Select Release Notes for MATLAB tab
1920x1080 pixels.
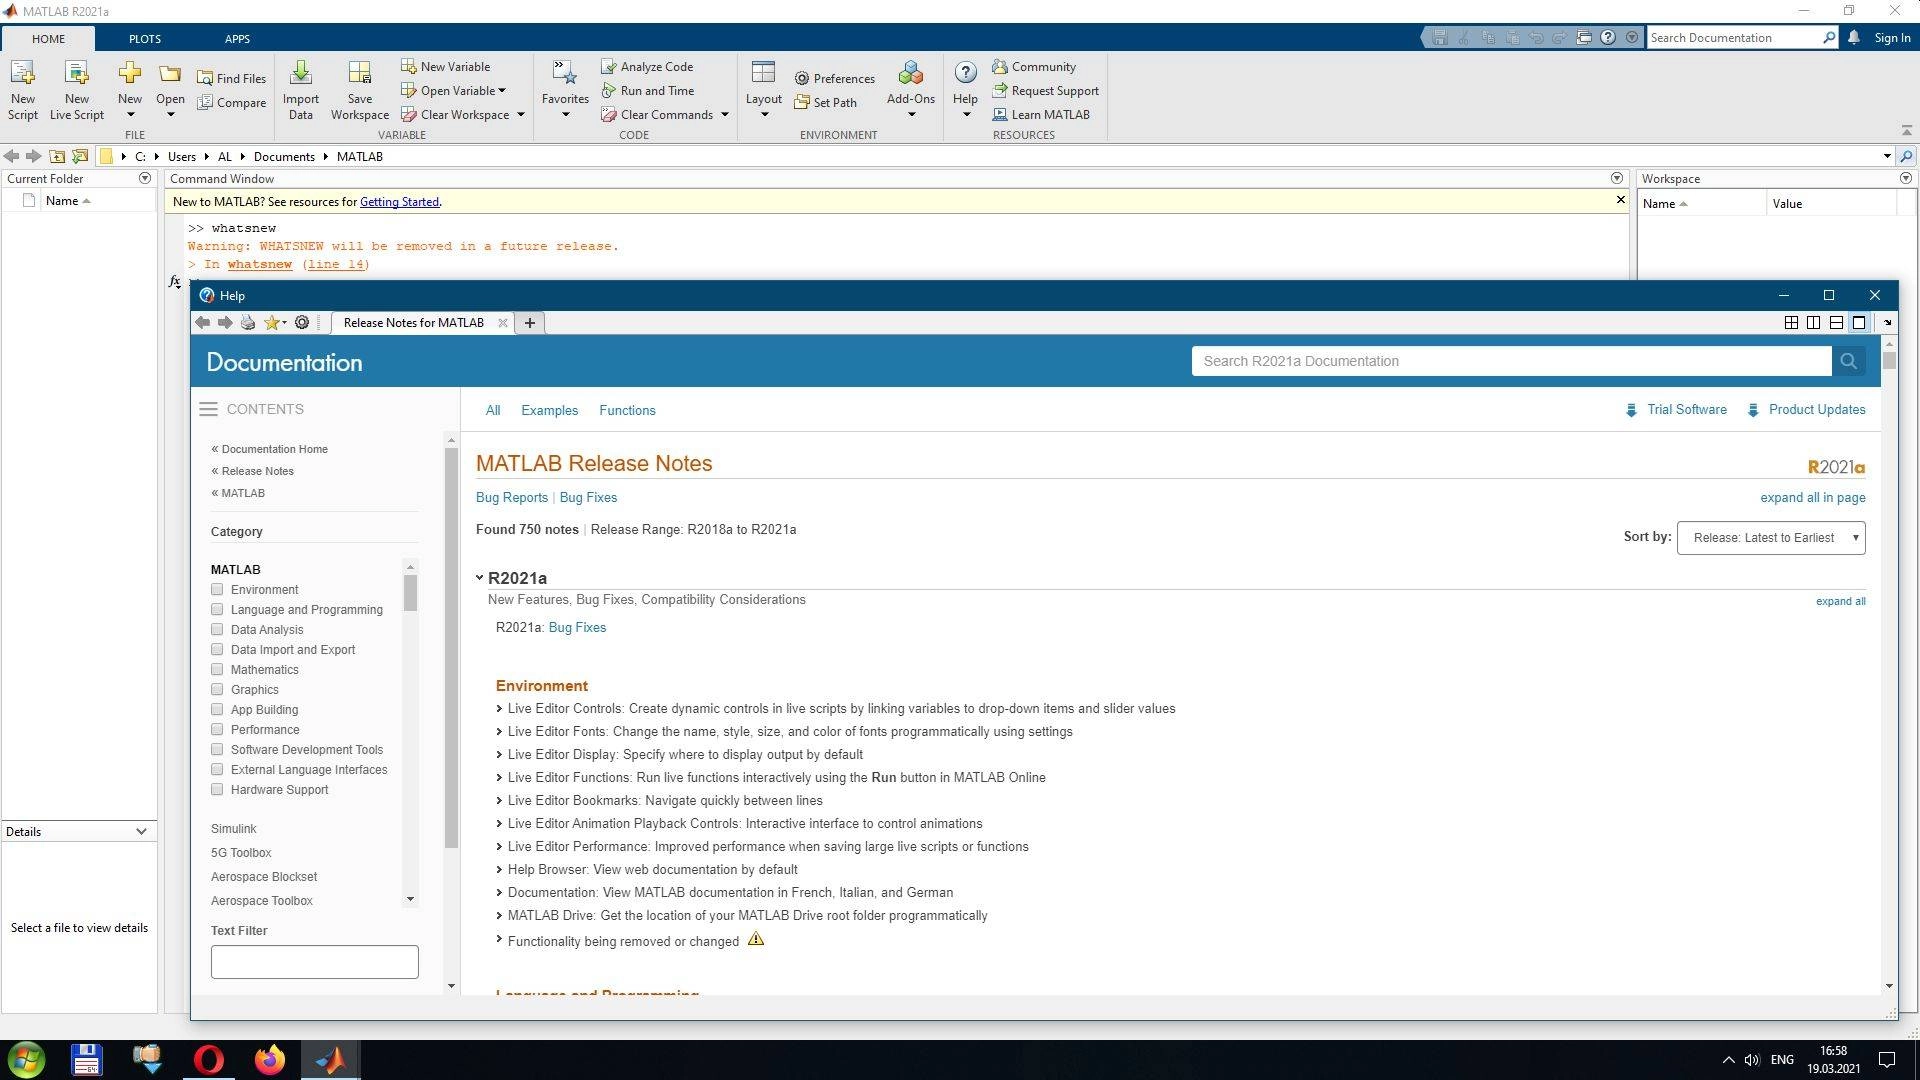tap(413, 322)
